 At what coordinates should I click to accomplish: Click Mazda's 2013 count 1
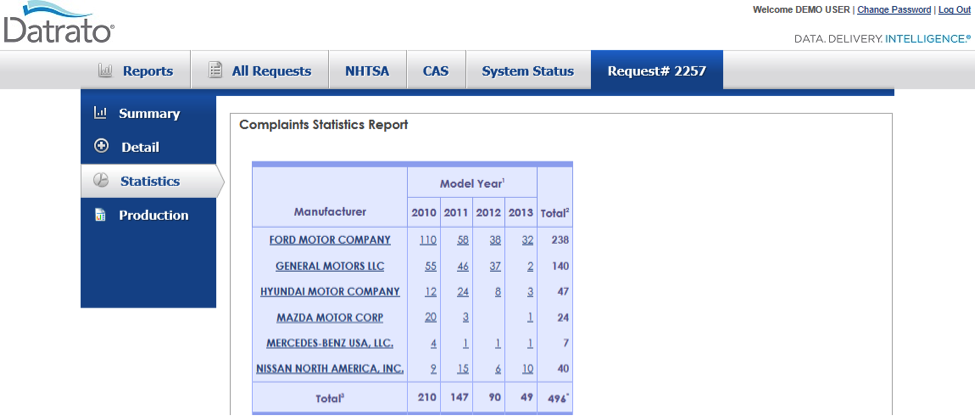(530, 318)
